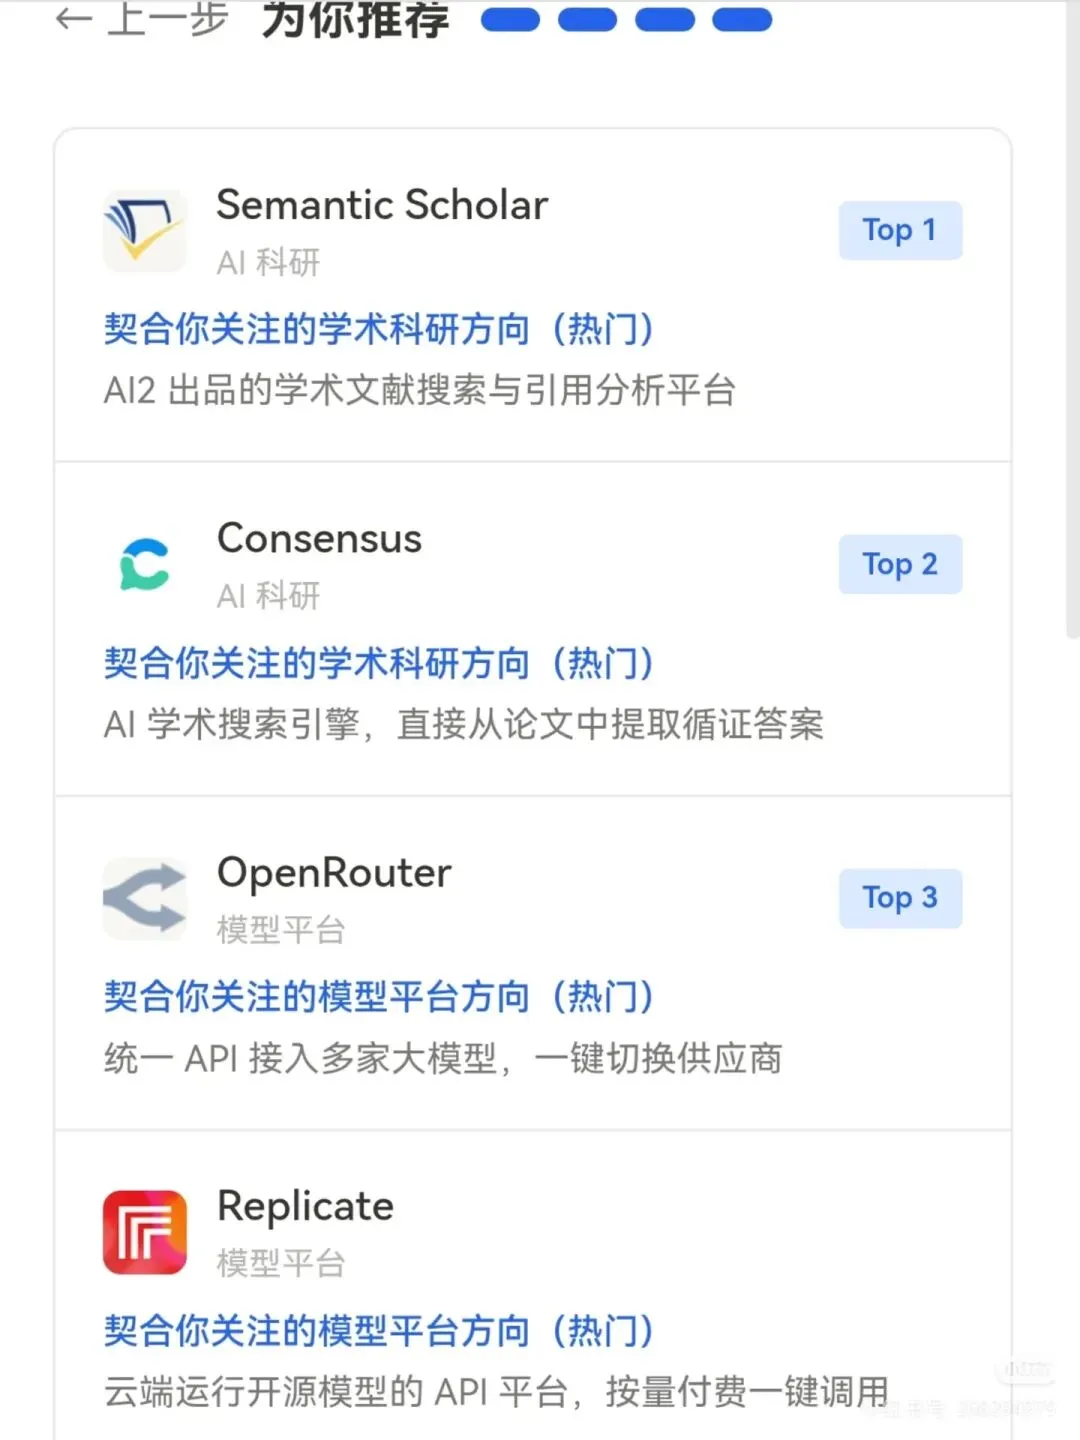The width and height of the screenshot is (1080, 1440).
Task: Click the Top 2 badge
Action: point(900,564)
